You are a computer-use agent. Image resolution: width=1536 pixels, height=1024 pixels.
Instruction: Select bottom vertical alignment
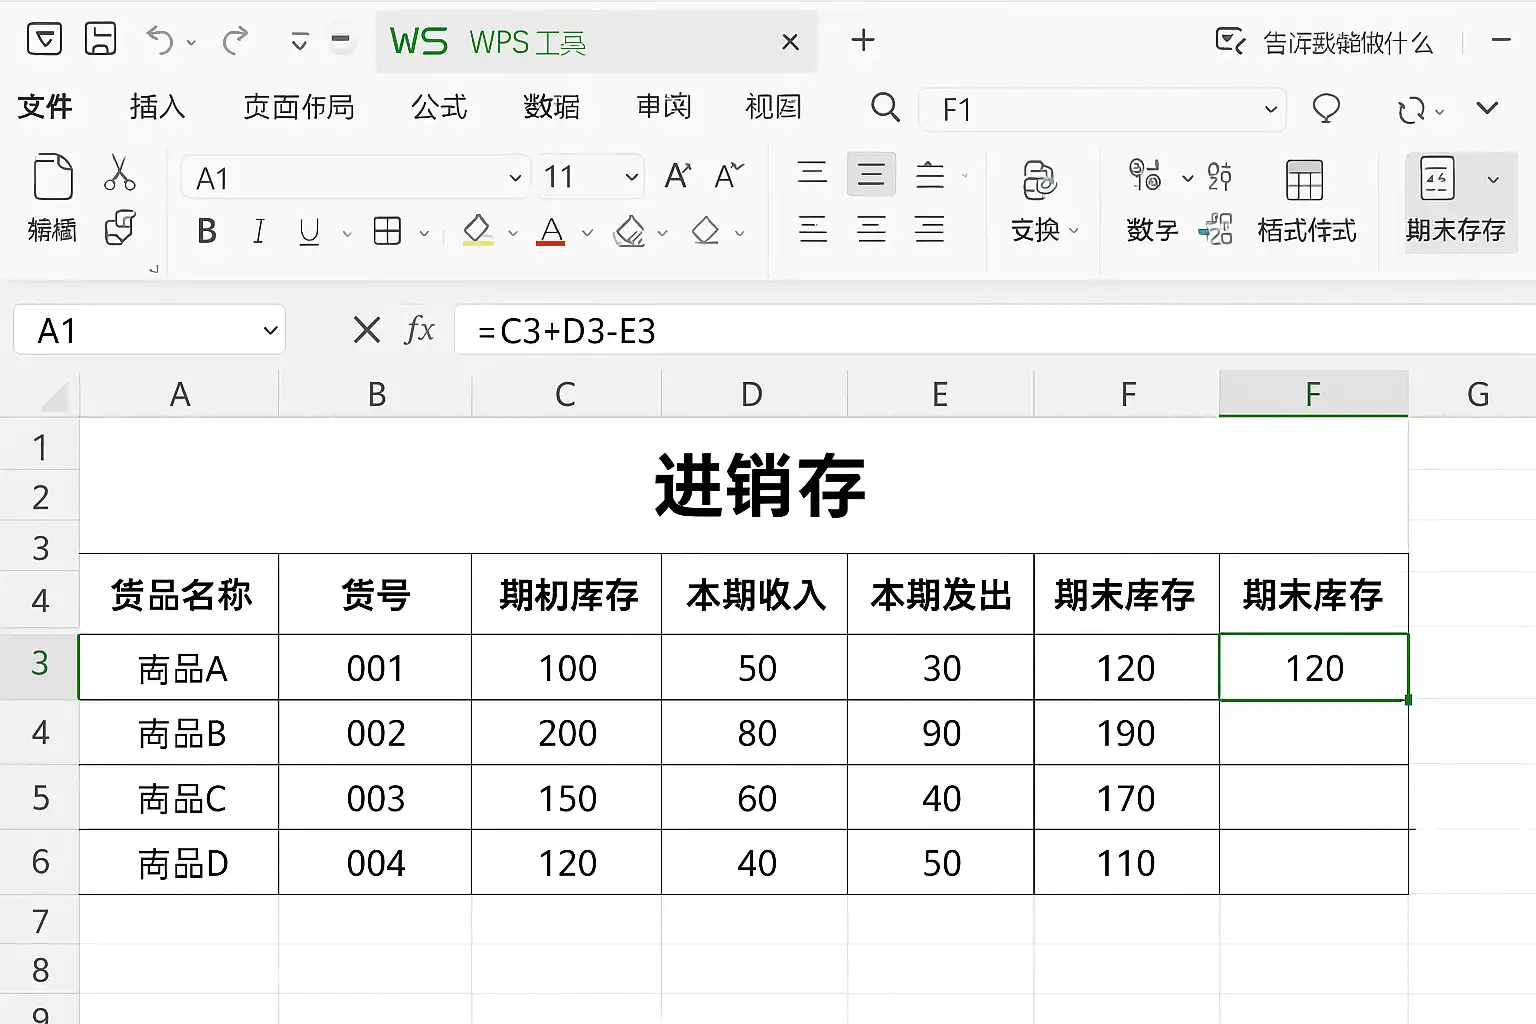930,175
